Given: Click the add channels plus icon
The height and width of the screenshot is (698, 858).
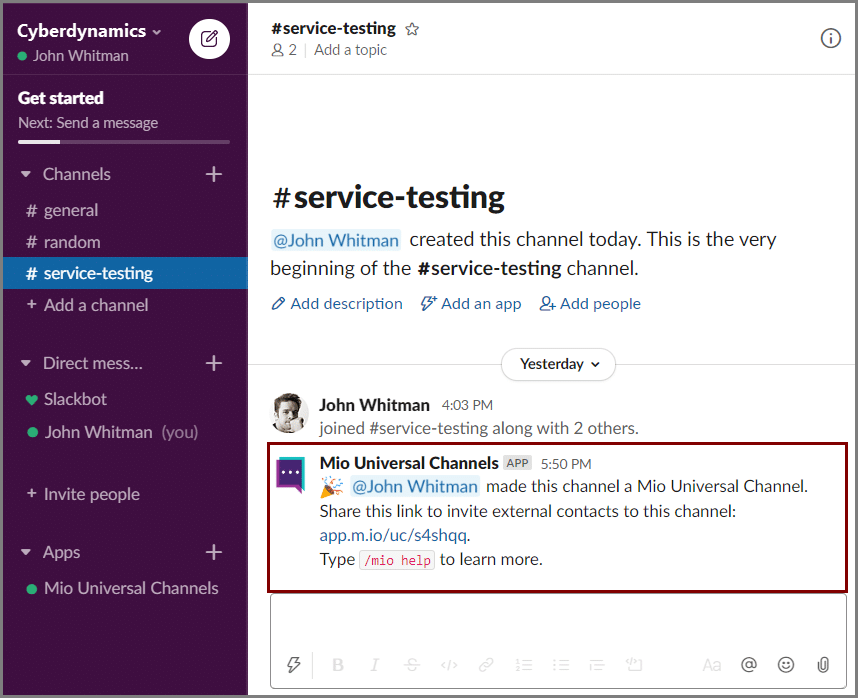Looking at the screenshot, I should click(213, 174).
